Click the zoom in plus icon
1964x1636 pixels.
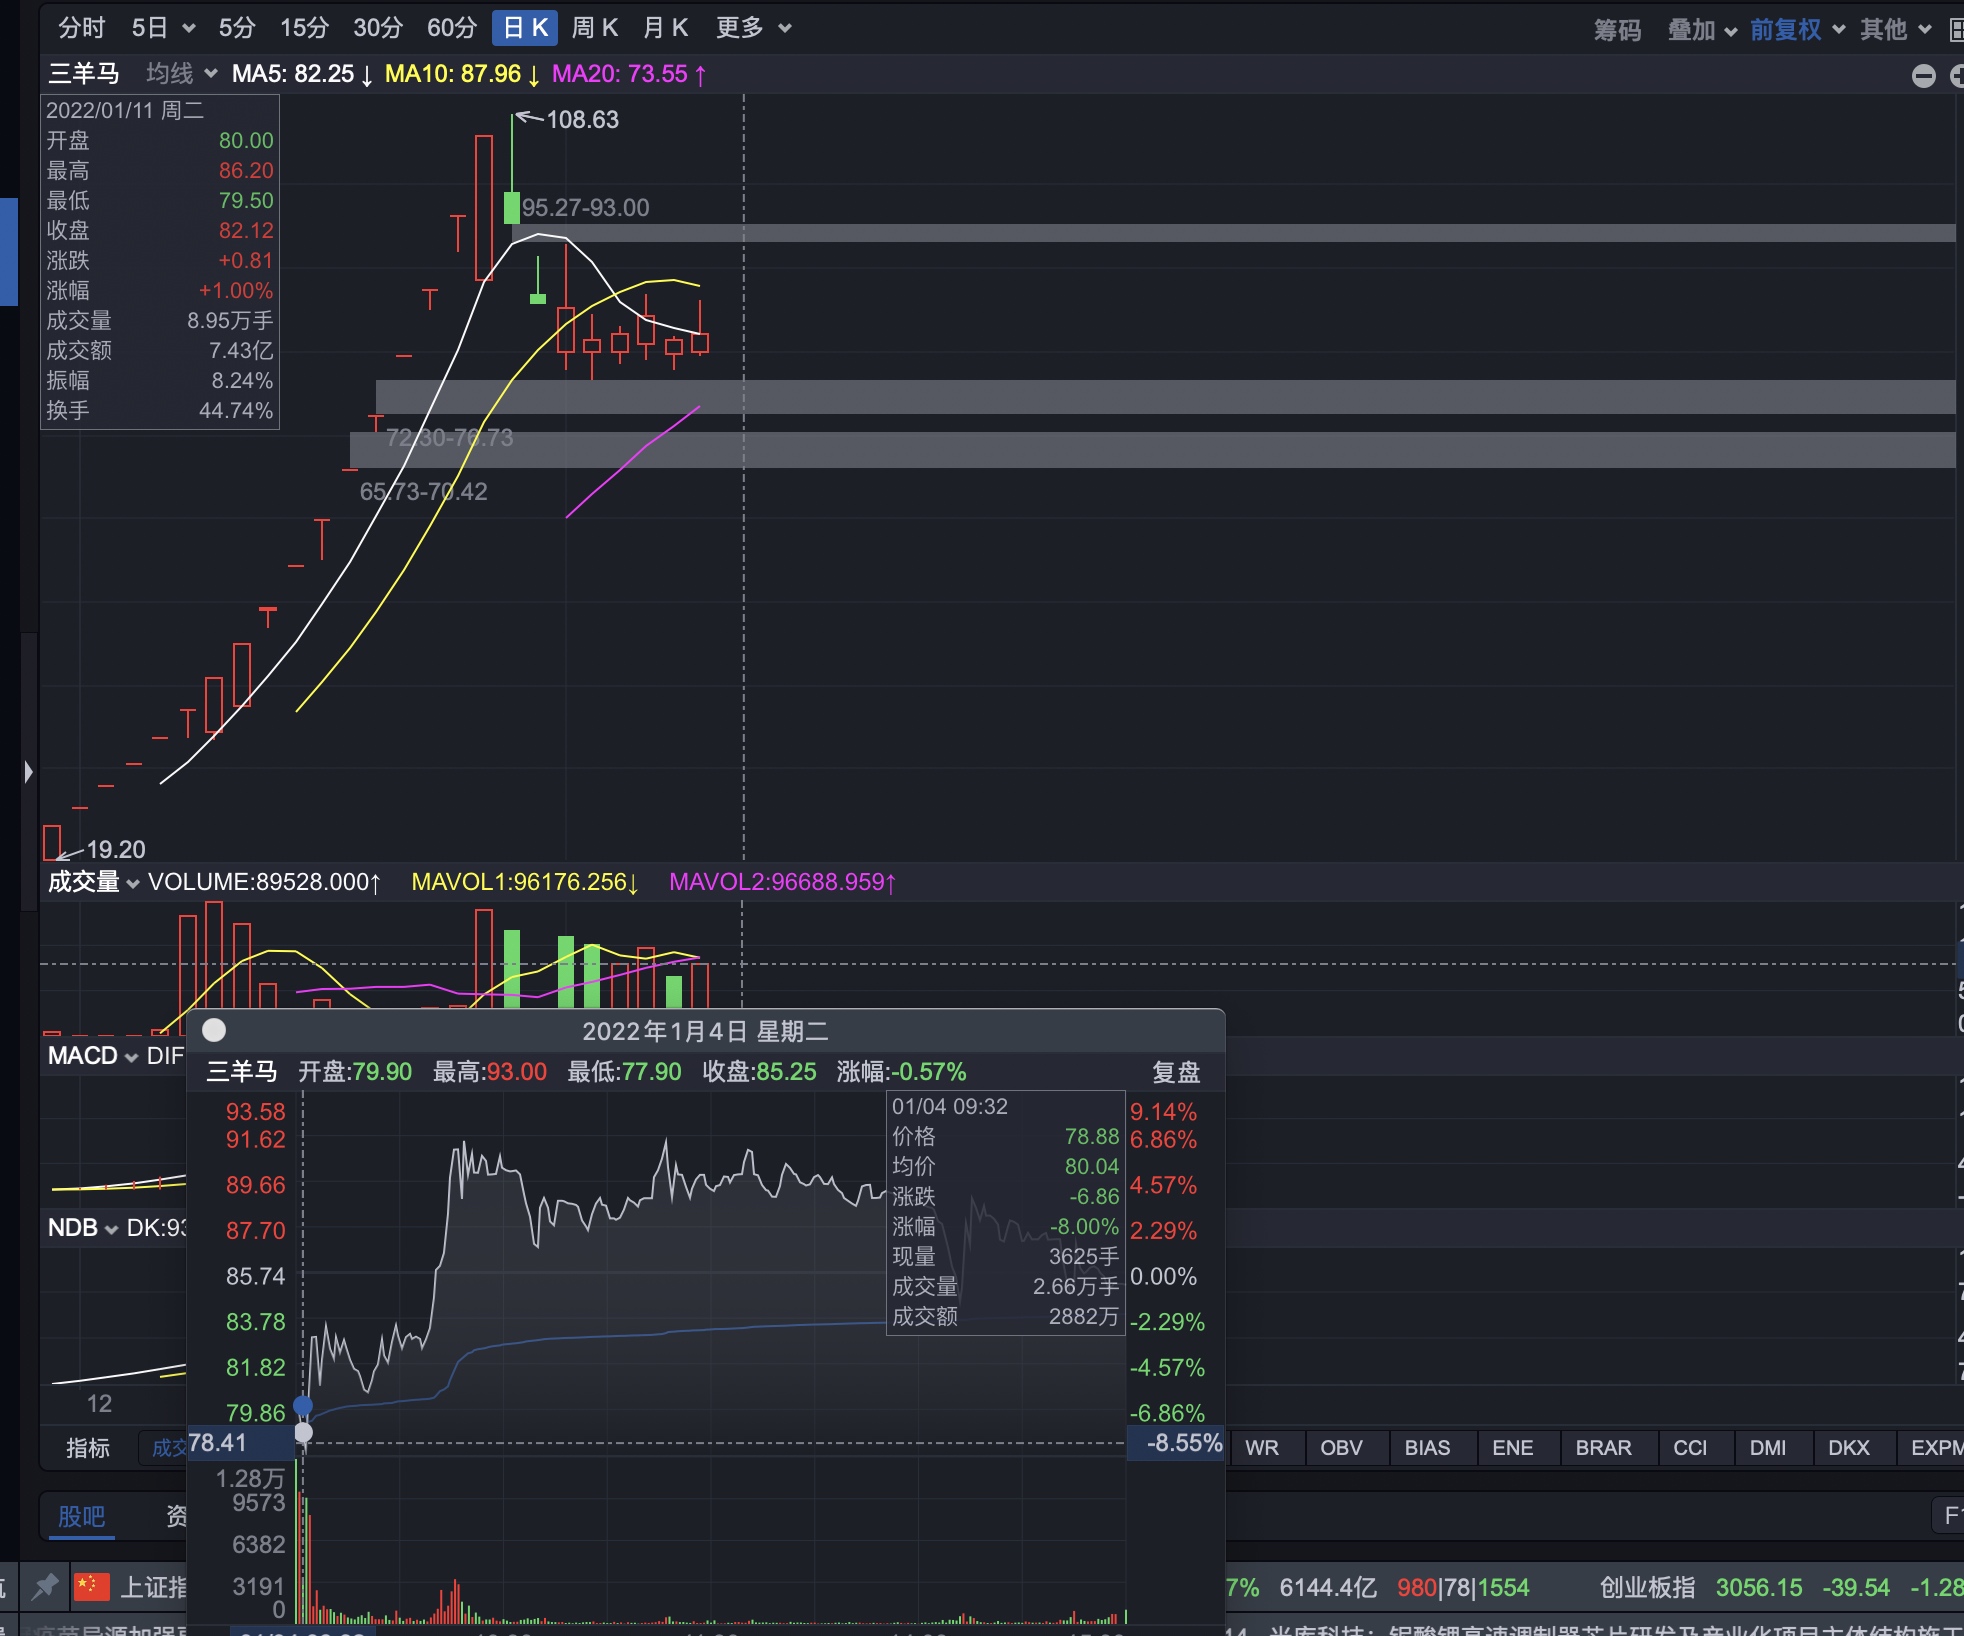pyautogui.click(x=1957, y=76)
